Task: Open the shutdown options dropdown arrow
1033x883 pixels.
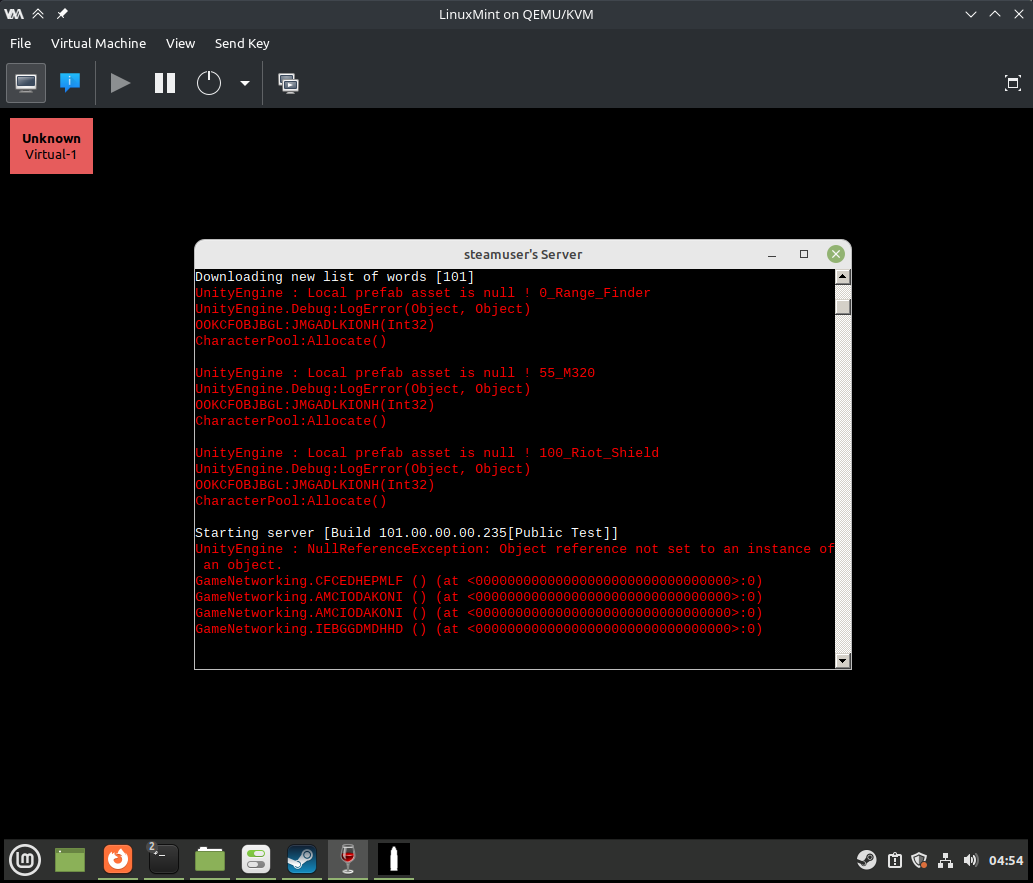Action: point(245,83)
